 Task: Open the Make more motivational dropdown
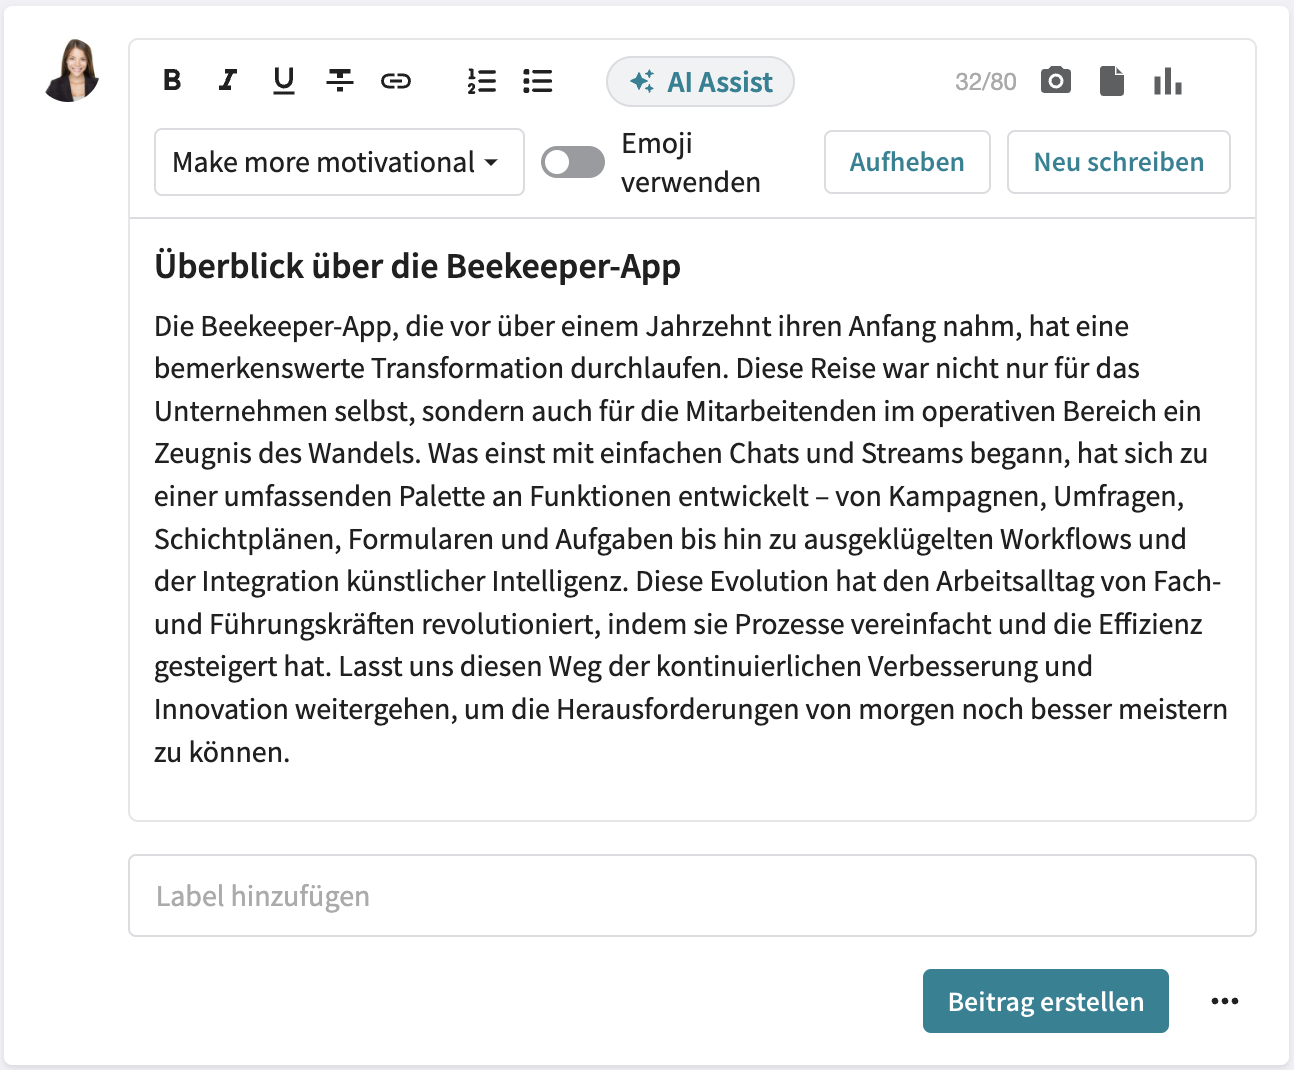tap(338, 162)
